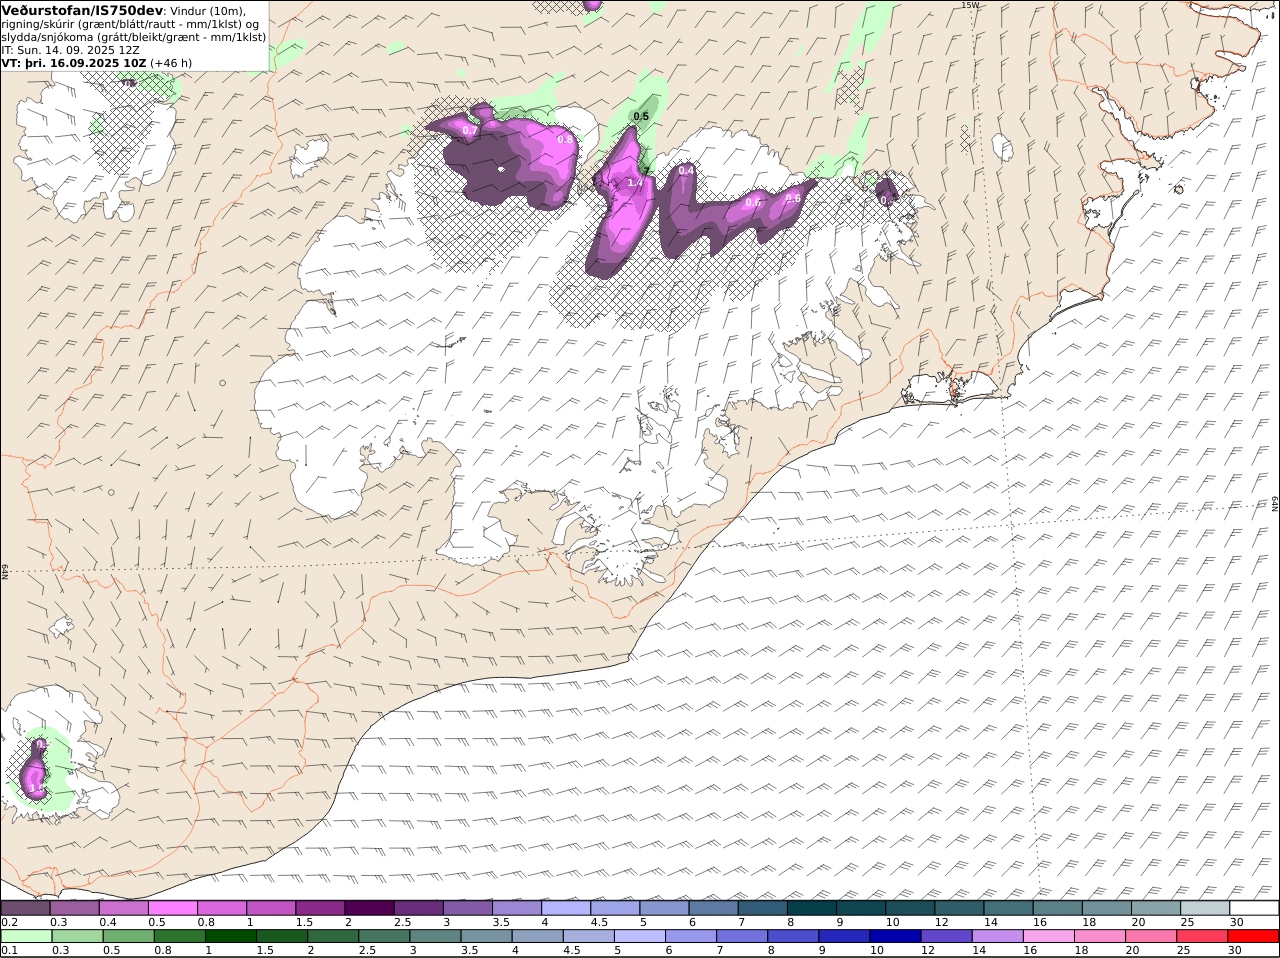Select the darkest green 1–1.5 swatch in lower legend
The width and height of the screenshot is (1280, 958).
click(x=231, y=937)
